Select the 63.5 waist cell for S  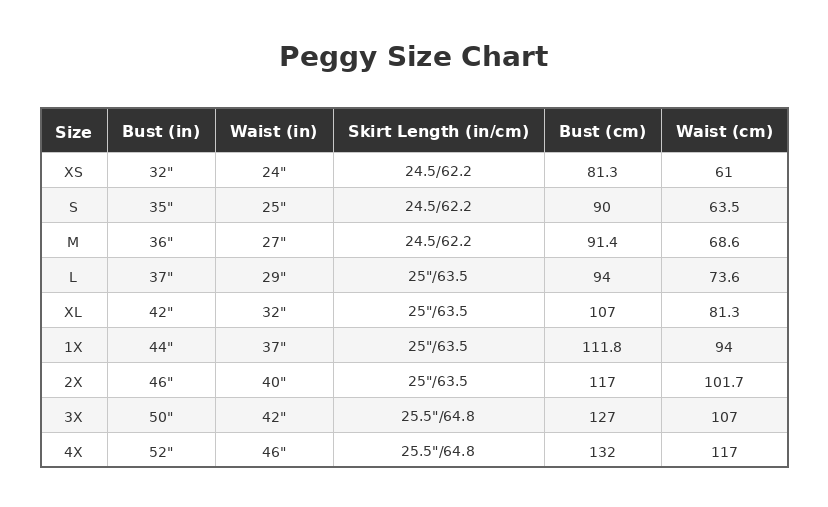pos(724,207)
